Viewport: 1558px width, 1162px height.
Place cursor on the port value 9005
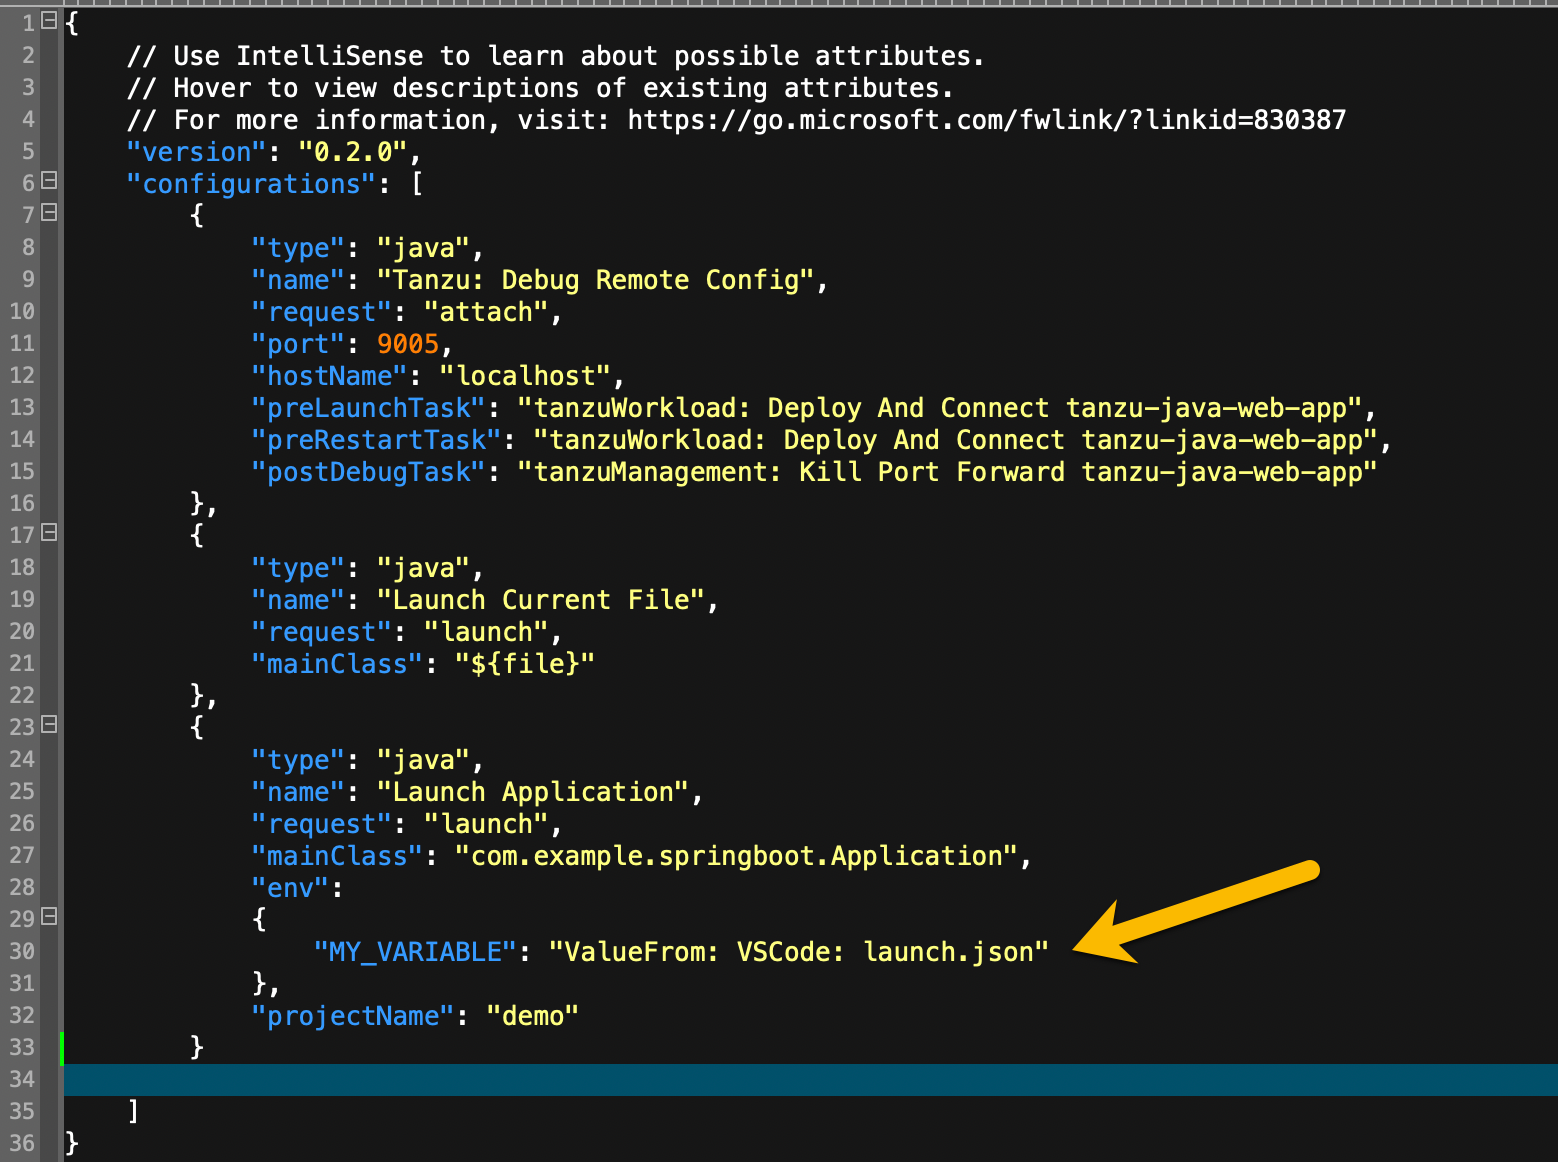coord(408,344)
